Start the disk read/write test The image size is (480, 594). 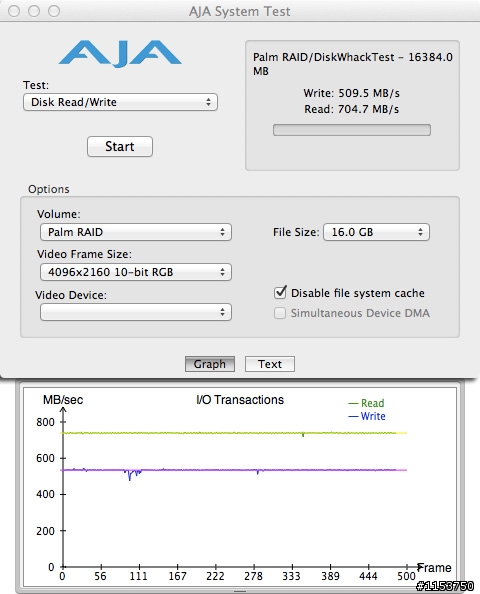point(120,147)
